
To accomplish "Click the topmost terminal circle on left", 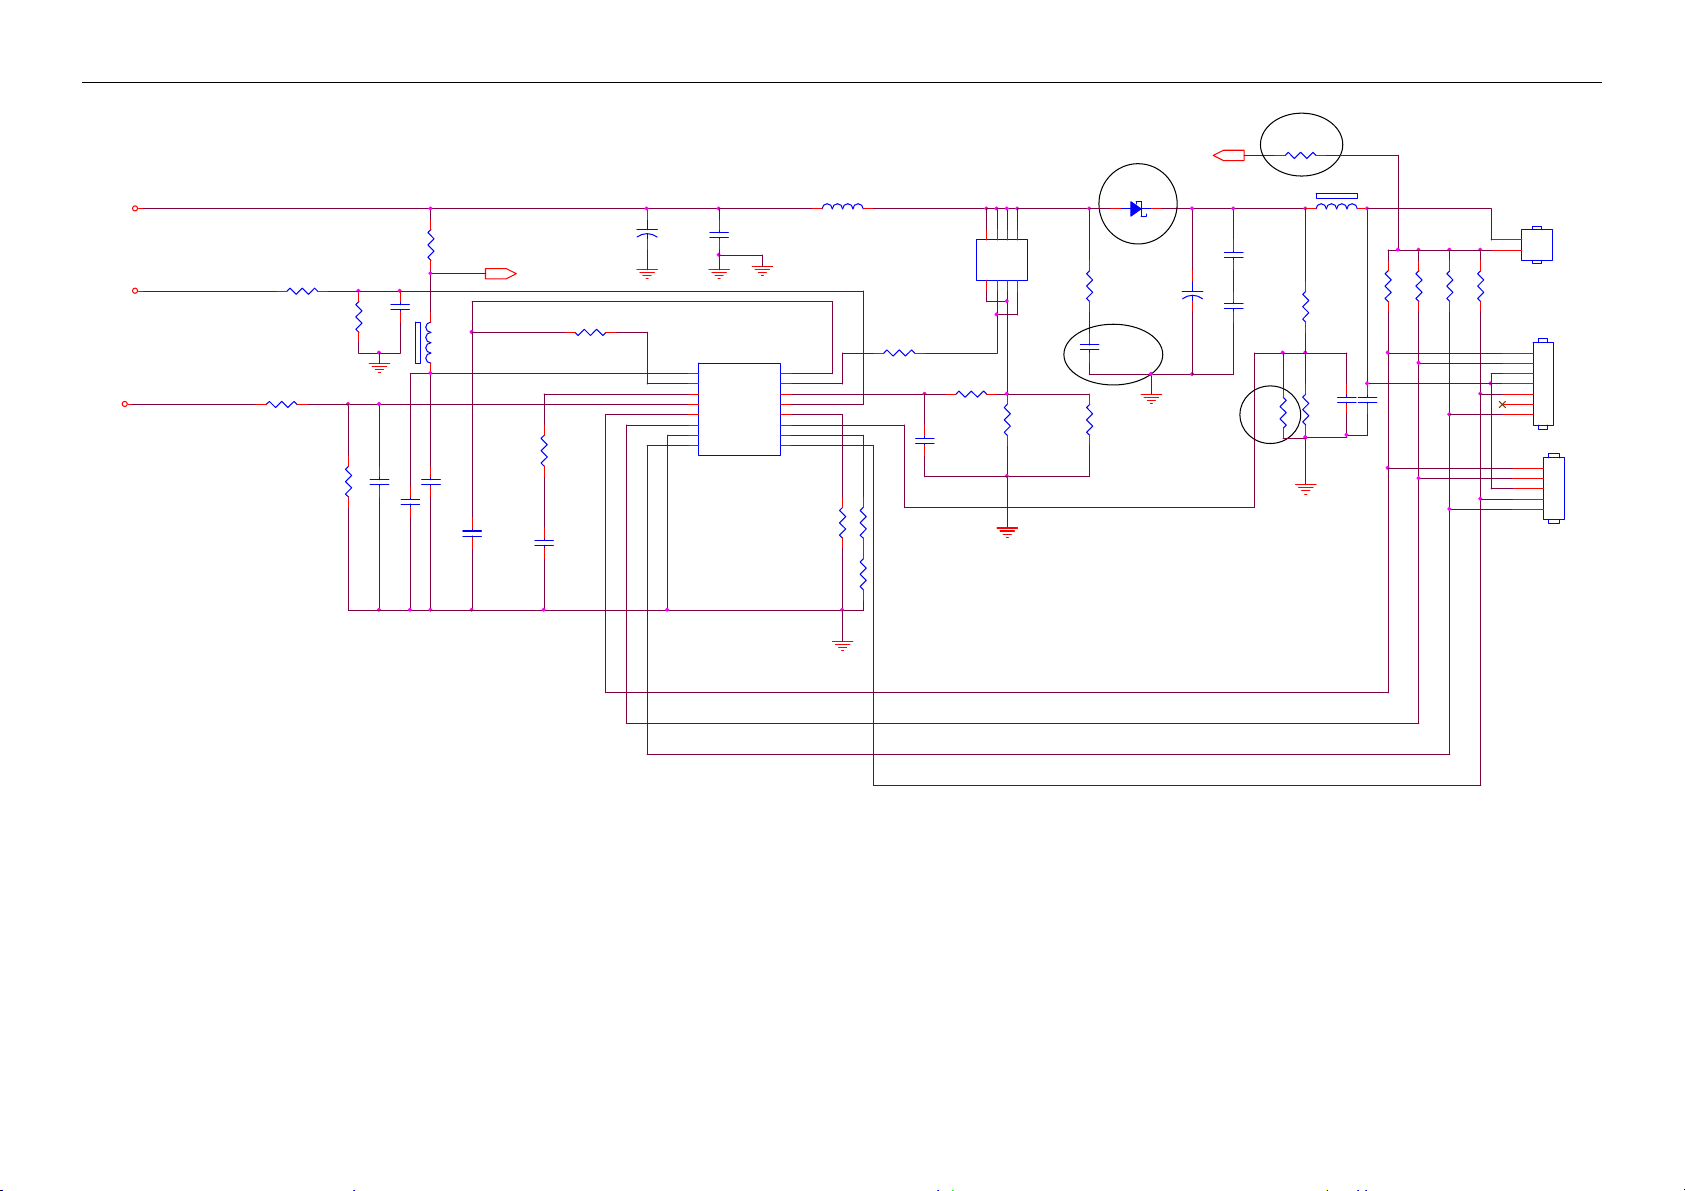I will (135, 209).
